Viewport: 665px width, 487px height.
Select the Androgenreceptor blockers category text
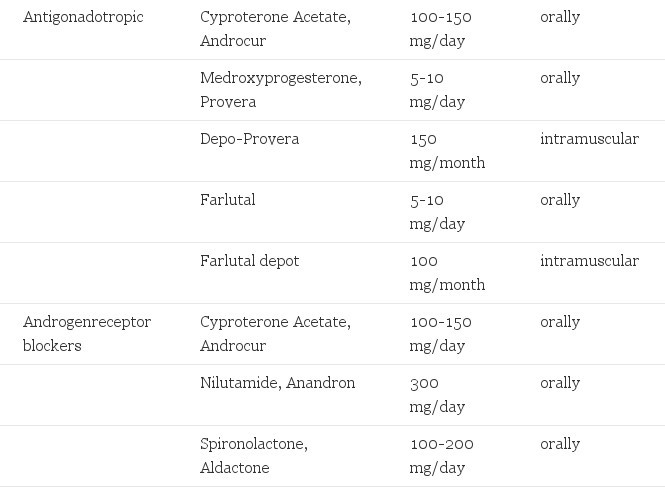click(87, 334)
